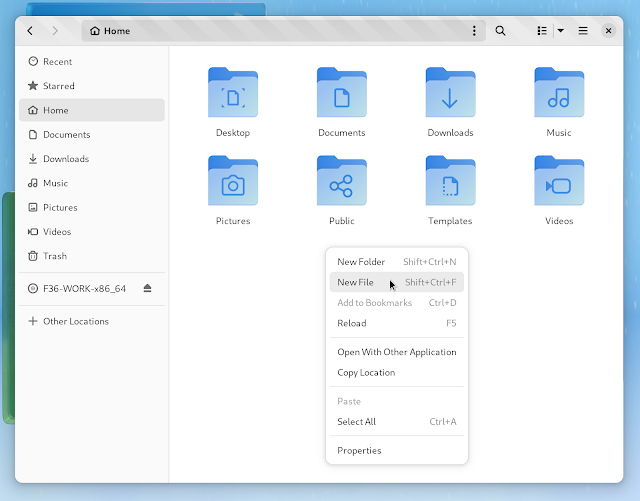Select the Public share folder
Viewport: 640px width, 501px height.
pyautogui.click(x=342, y=180)
